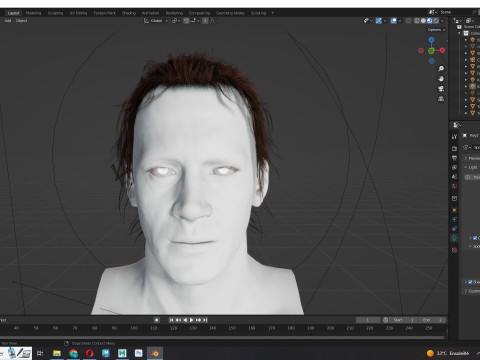Open the Render properties tab

454,149
